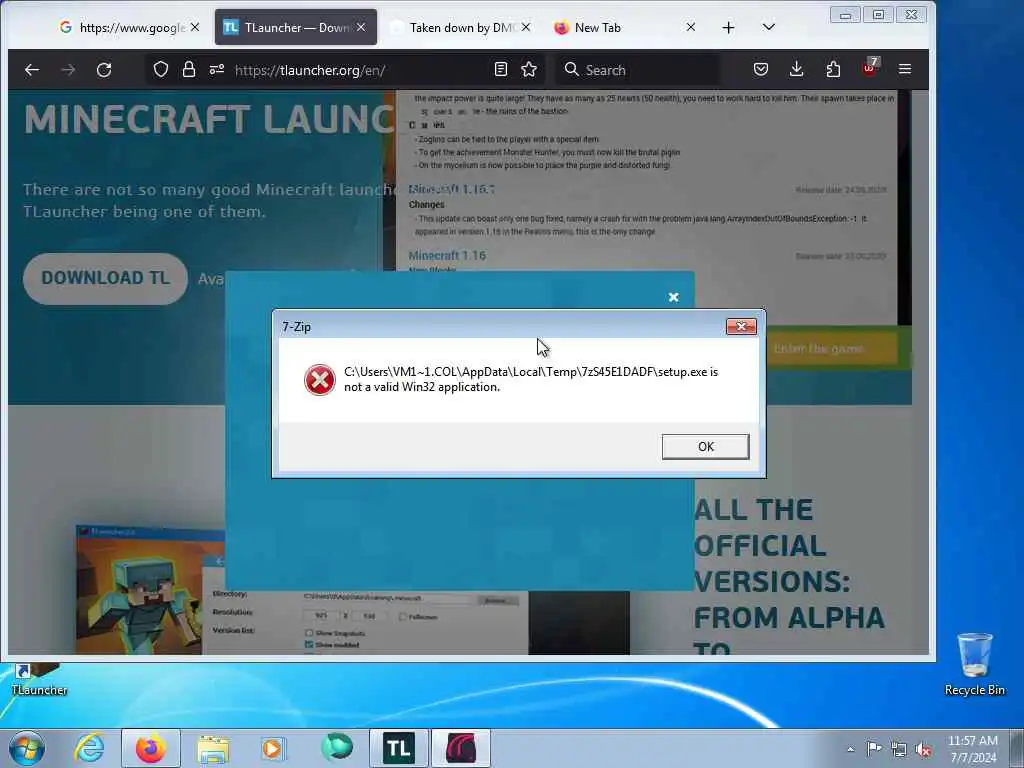The image size is (1024, 768).
Task: Open the tracking protection shield
Action: pyautogui.click(x=161, y=69)
